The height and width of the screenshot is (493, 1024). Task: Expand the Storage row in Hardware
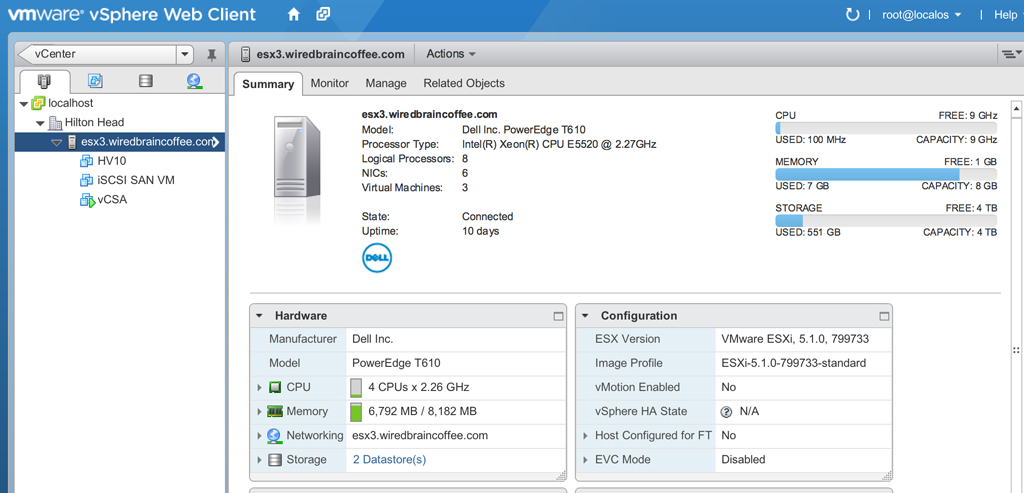tap(259, 460)
